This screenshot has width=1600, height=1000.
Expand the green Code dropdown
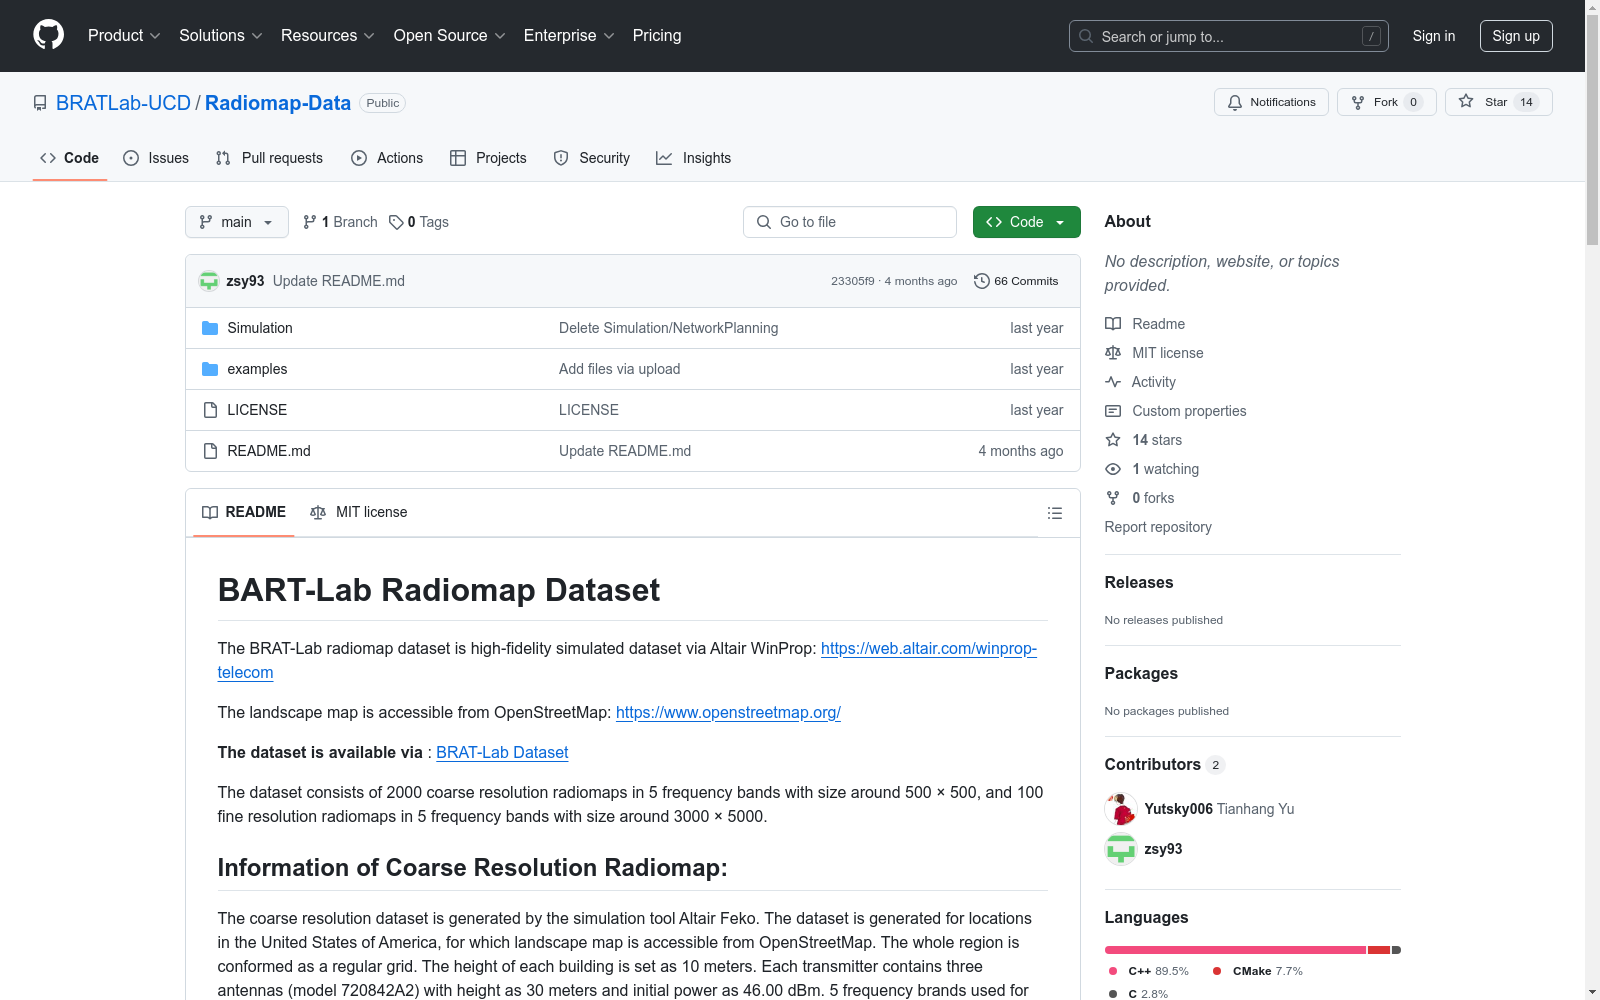coord(1026,222)
